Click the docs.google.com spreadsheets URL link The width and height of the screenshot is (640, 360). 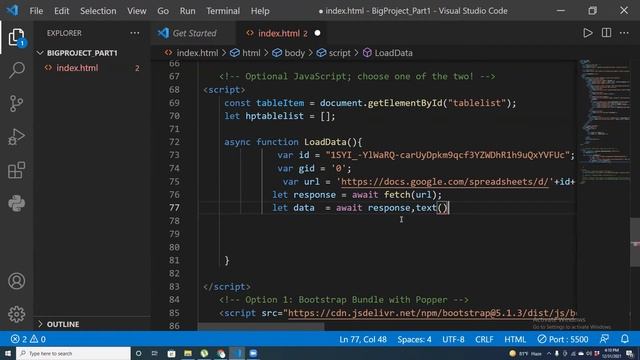(x=444, y=182)
